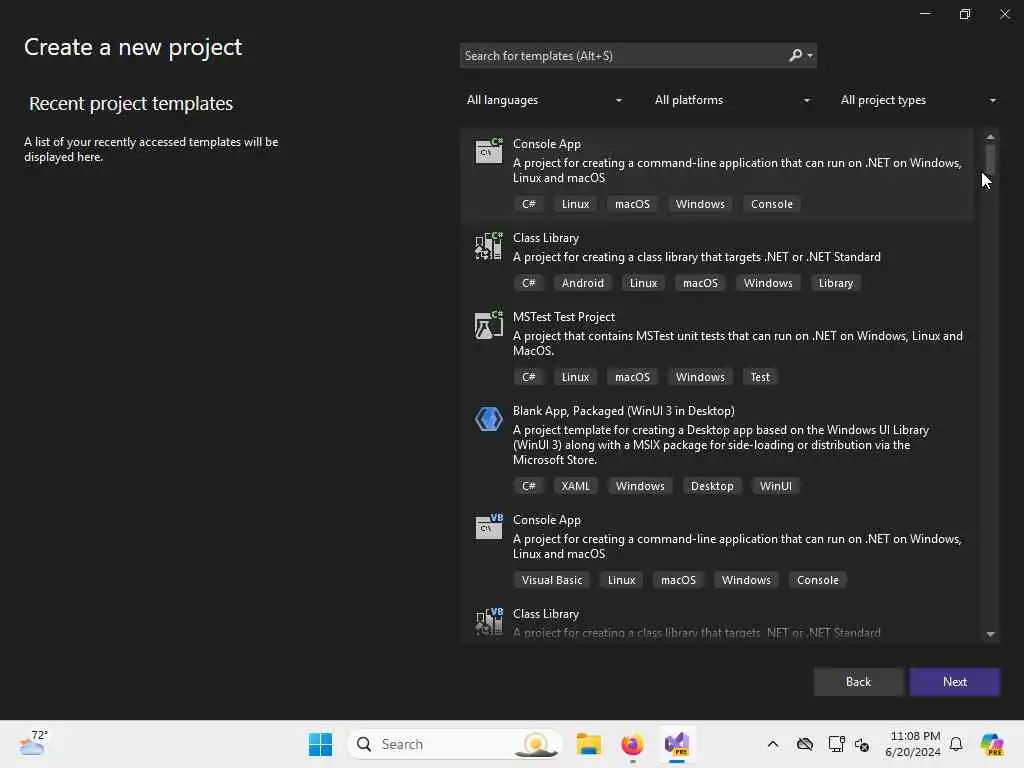Click the cloud sync-off tray icon
This screenshot has height=768, width=1024.
[x=805, y=744]
